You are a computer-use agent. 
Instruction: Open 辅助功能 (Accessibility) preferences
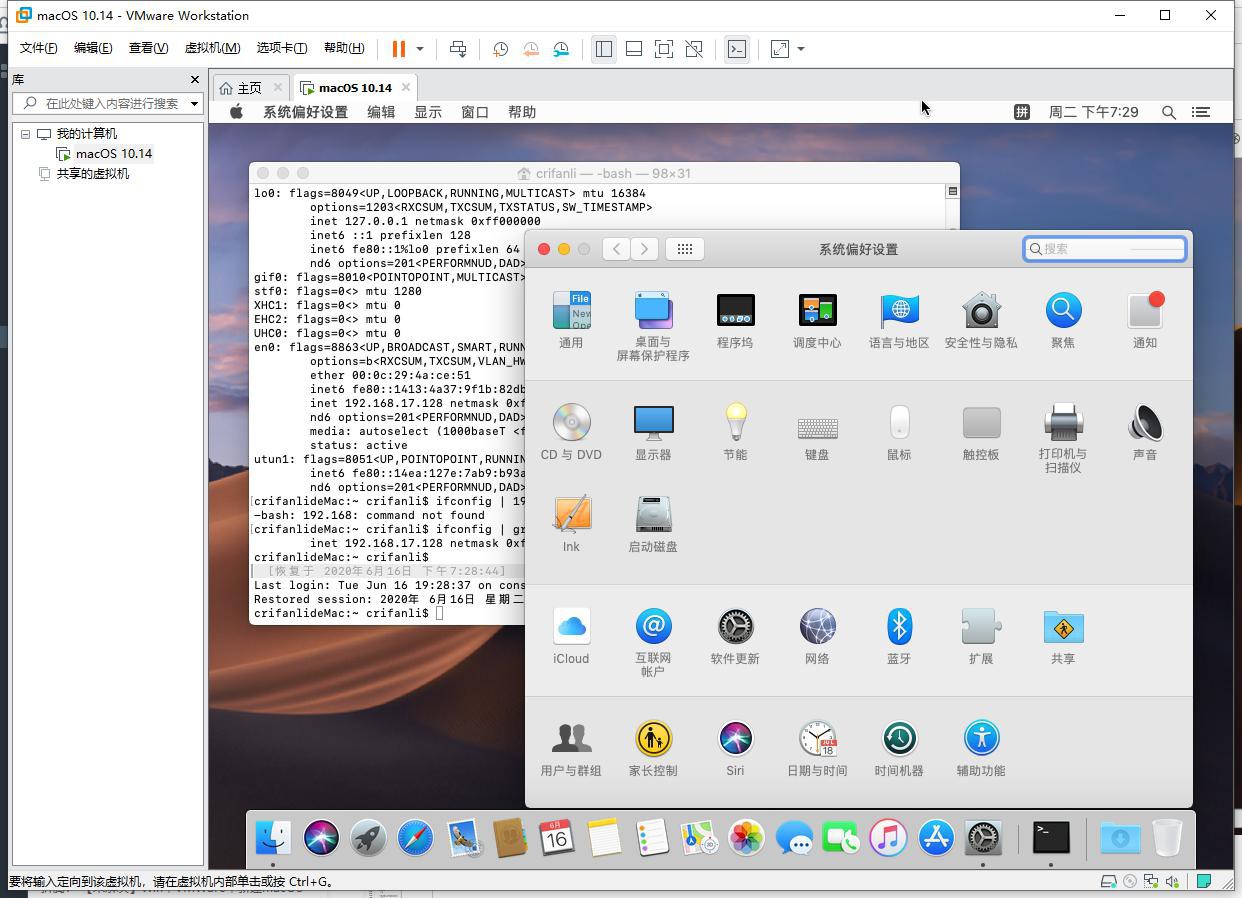(981, 748)
